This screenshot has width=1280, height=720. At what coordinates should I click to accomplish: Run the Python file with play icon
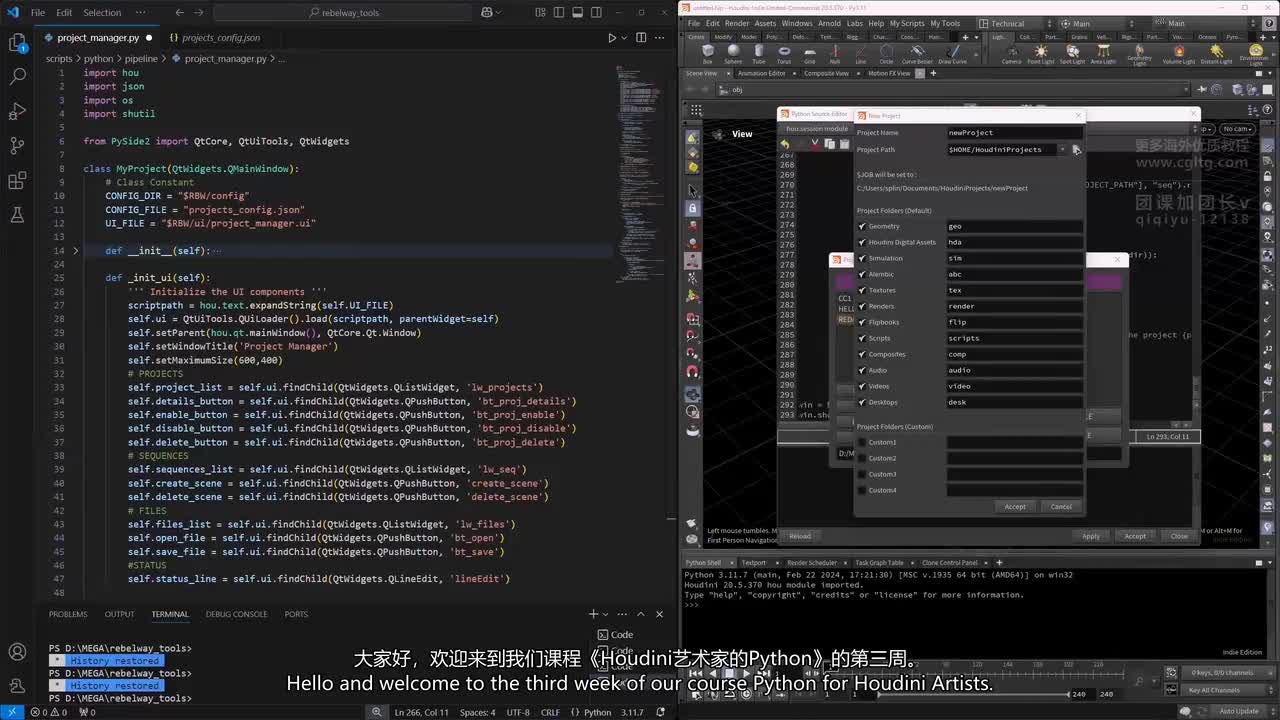point(612,38)
